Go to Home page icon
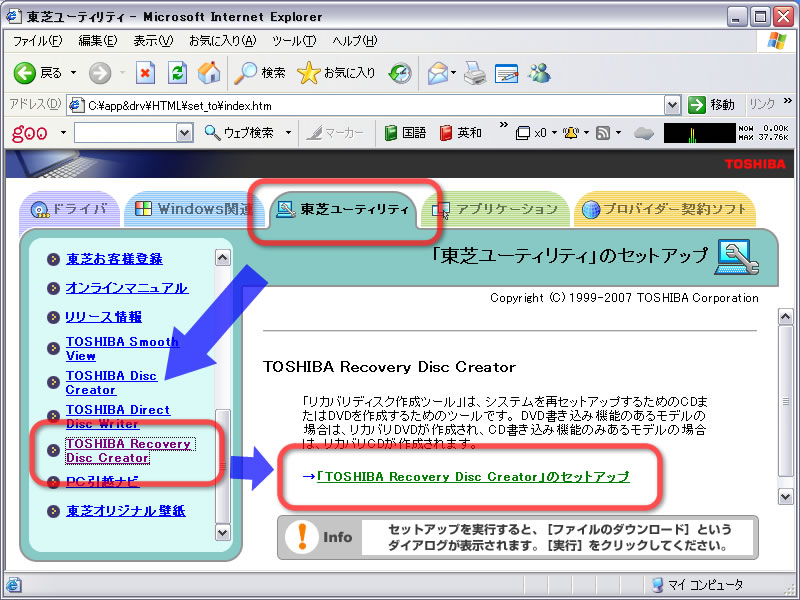The image size is (800, 600). 209,73
